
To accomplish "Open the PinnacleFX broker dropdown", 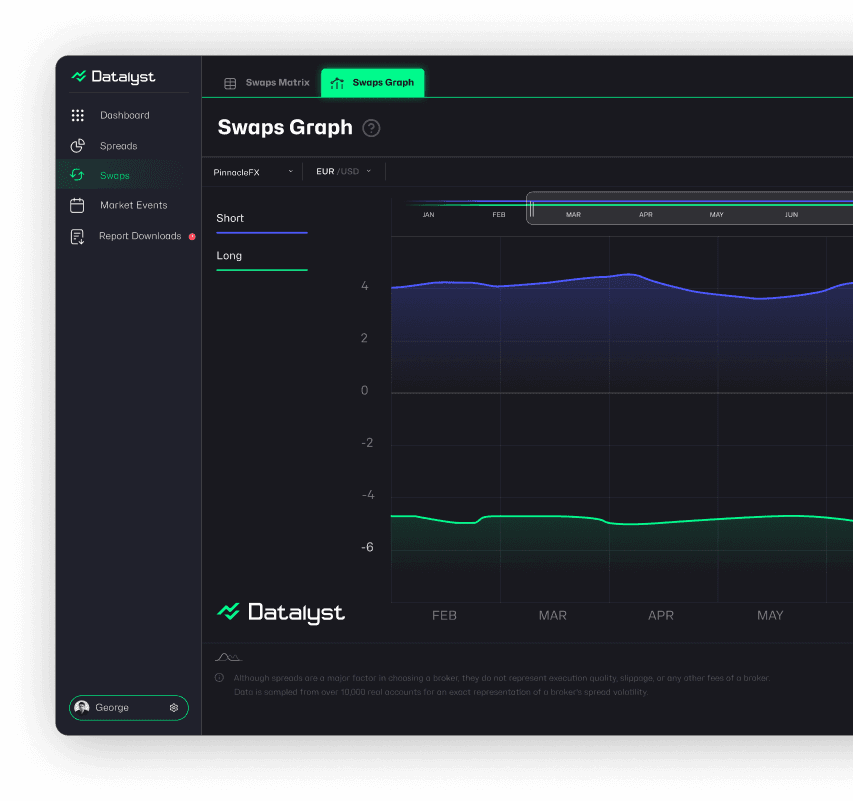I will point(250,171).
